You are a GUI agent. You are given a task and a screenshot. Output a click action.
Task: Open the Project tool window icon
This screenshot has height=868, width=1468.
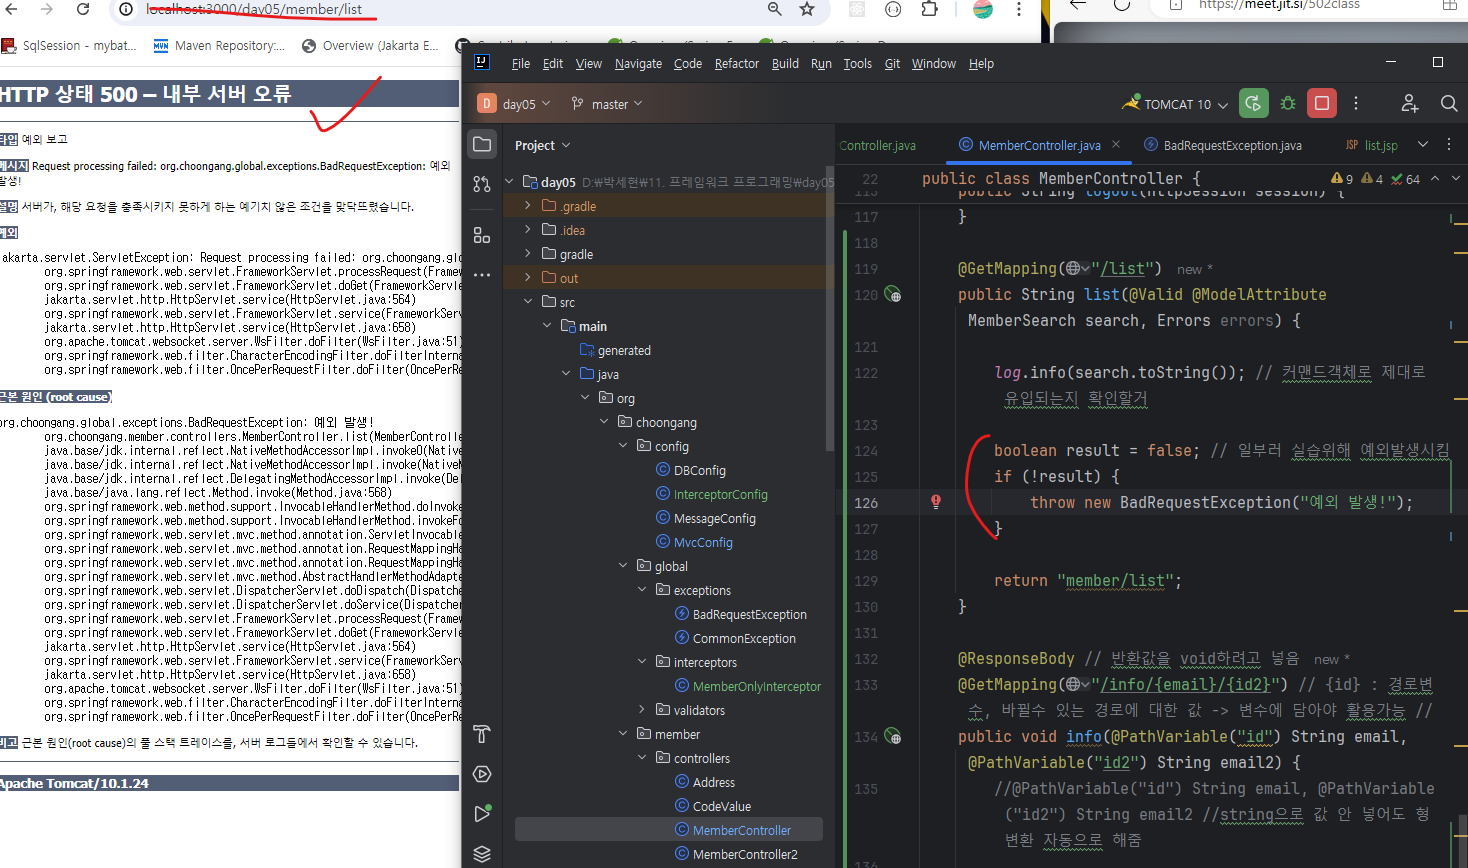(482, 144)
